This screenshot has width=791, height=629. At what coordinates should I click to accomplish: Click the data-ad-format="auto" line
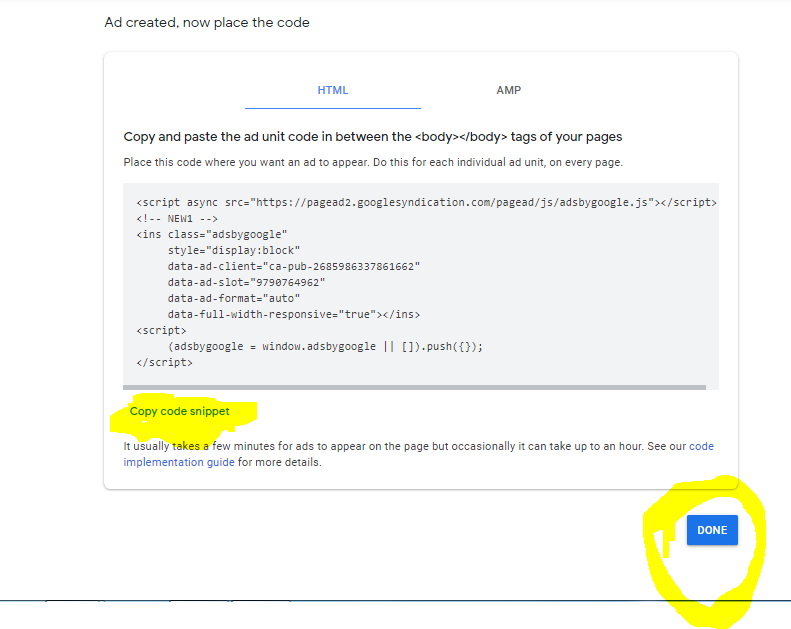[234, 298]
